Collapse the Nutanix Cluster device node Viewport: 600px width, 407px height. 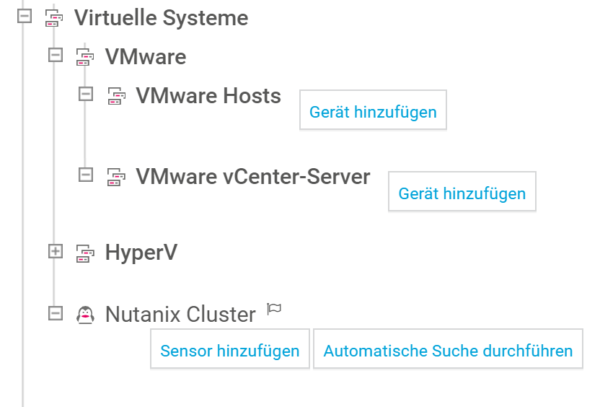(55, 313)
